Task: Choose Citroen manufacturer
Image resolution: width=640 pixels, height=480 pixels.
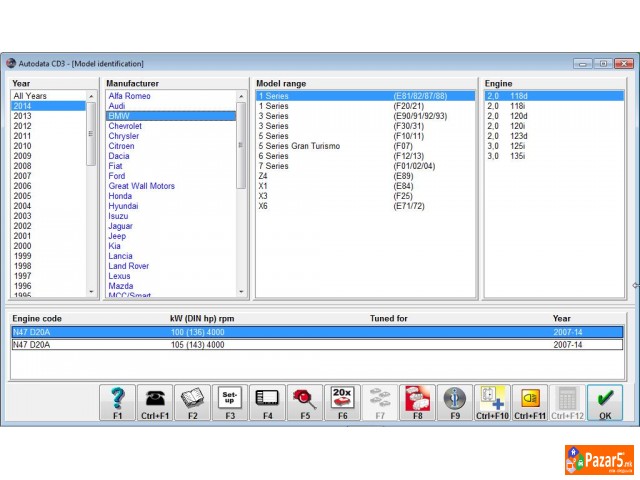Action: pos(171,146)
